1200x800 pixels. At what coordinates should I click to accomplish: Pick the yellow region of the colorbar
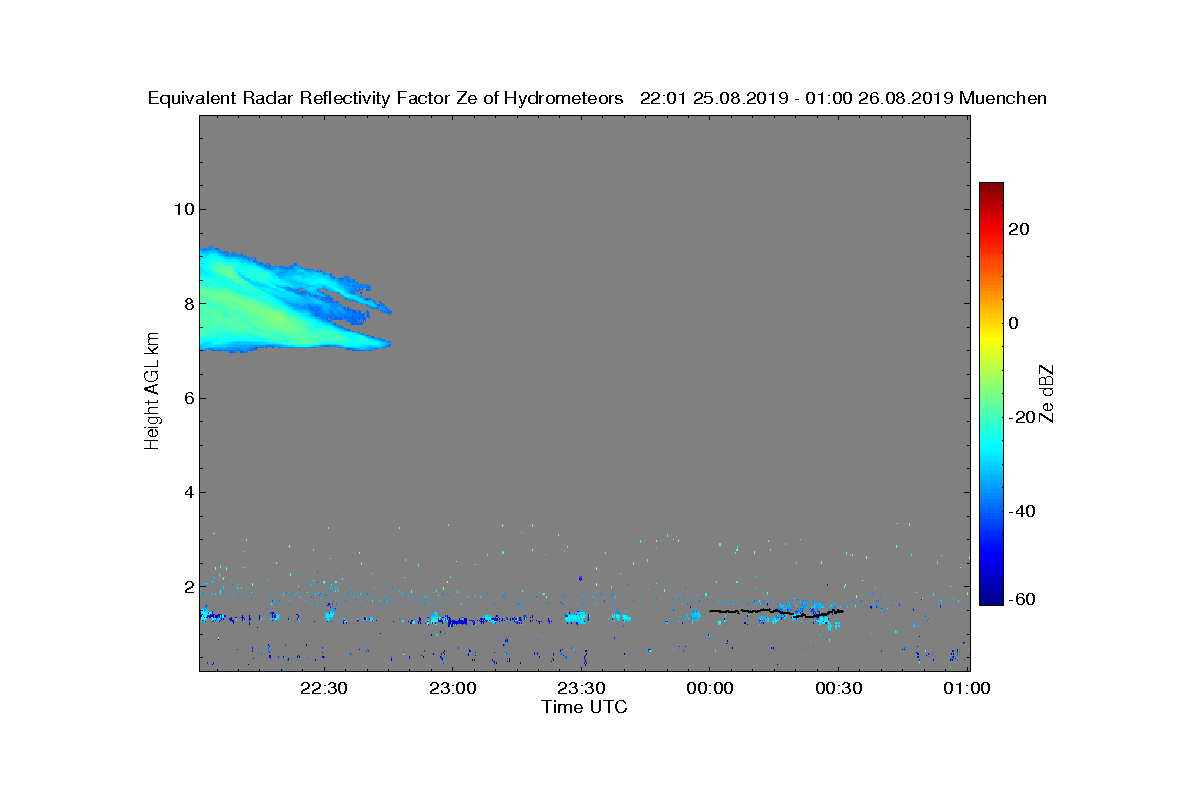(991, 335)
